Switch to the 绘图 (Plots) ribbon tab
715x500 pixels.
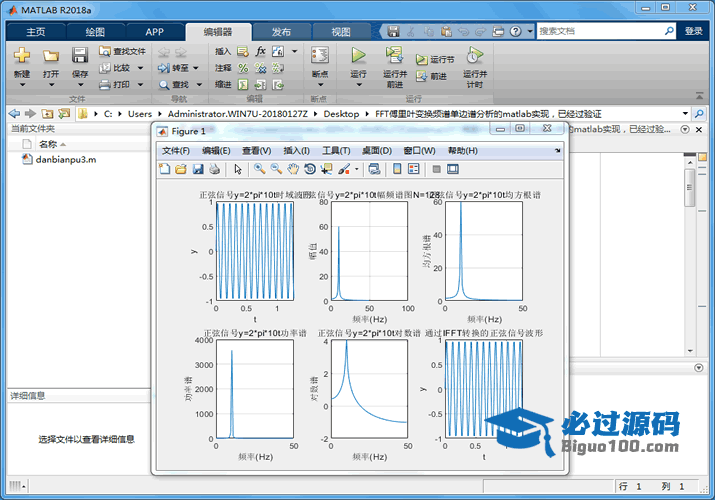[x=95, y=32]
